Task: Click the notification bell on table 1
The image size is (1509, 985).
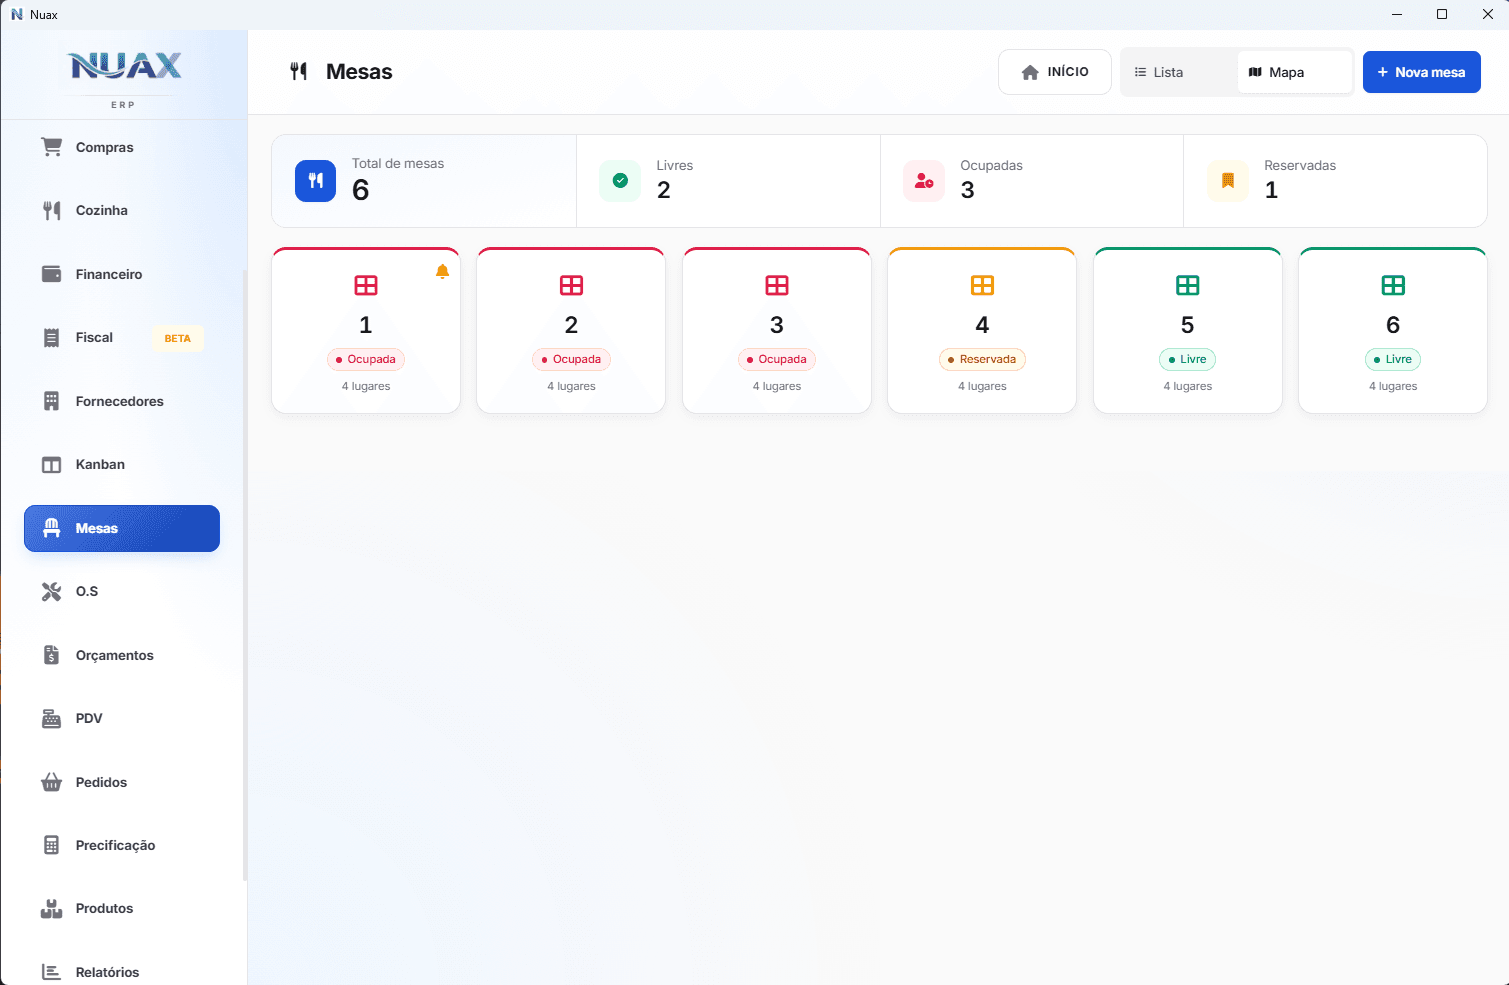Action: [442, 271]
